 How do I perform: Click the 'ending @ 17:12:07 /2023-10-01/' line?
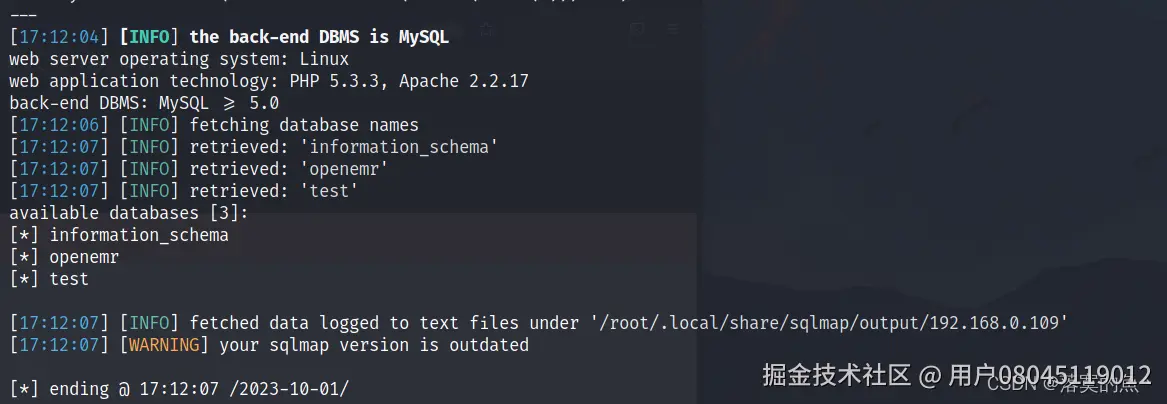point(199,388)
